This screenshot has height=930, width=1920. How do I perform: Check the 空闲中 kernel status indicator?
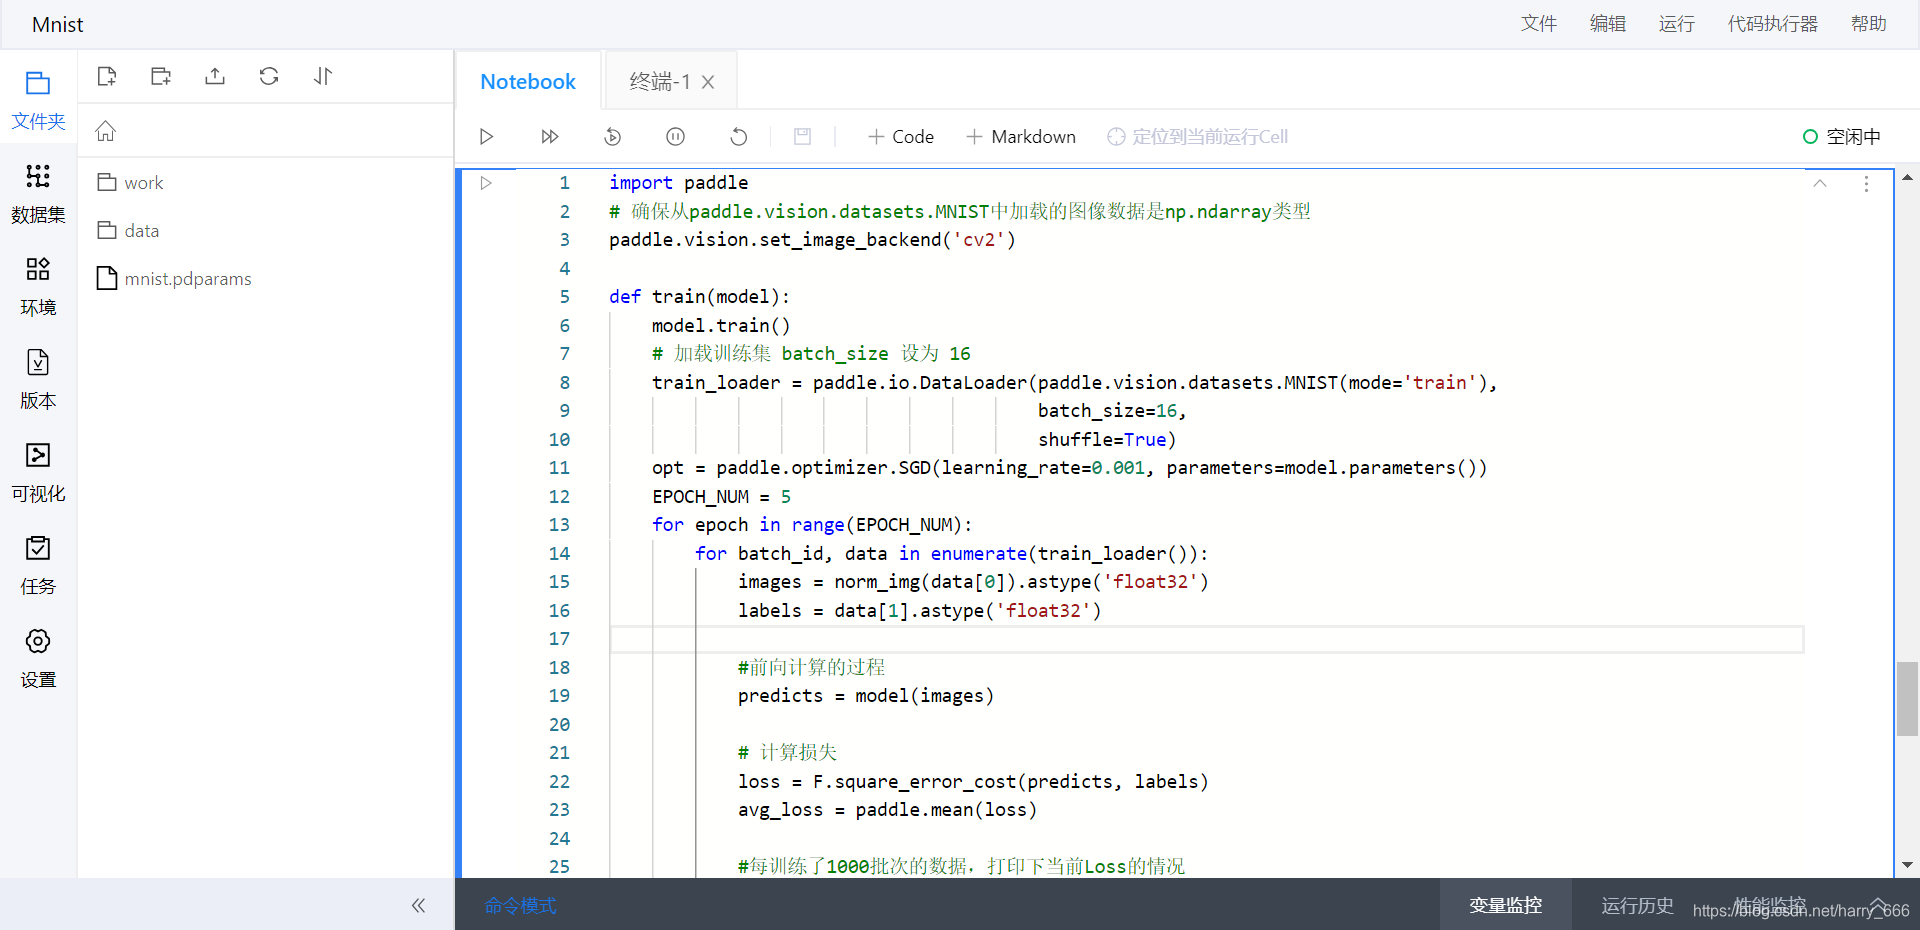click(1842, 137)
